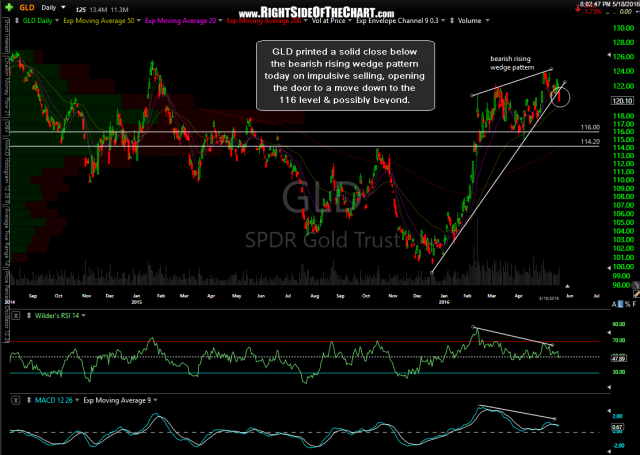This screenshot has width=640, height=455.
Task: Click the GLD ticker symbol
Action: click(27, 7)
